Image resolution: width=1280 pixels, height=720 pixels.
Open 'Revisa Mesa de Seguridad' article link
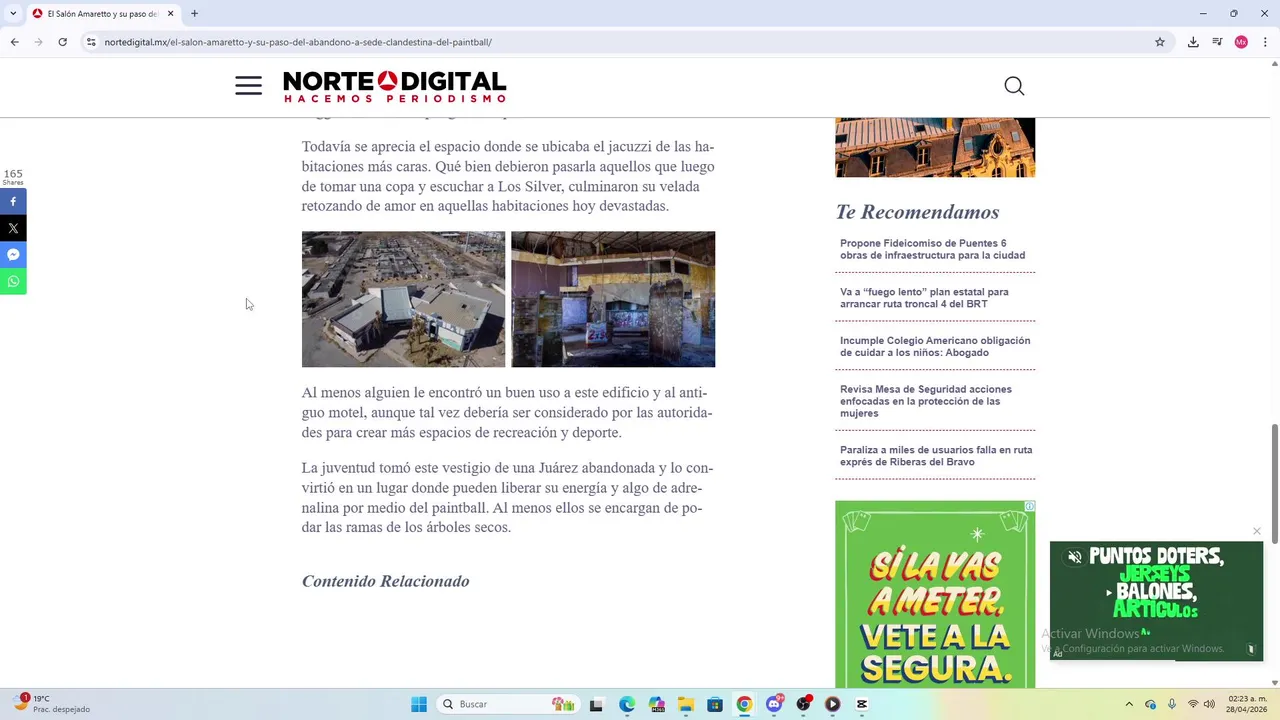(926, 401)
